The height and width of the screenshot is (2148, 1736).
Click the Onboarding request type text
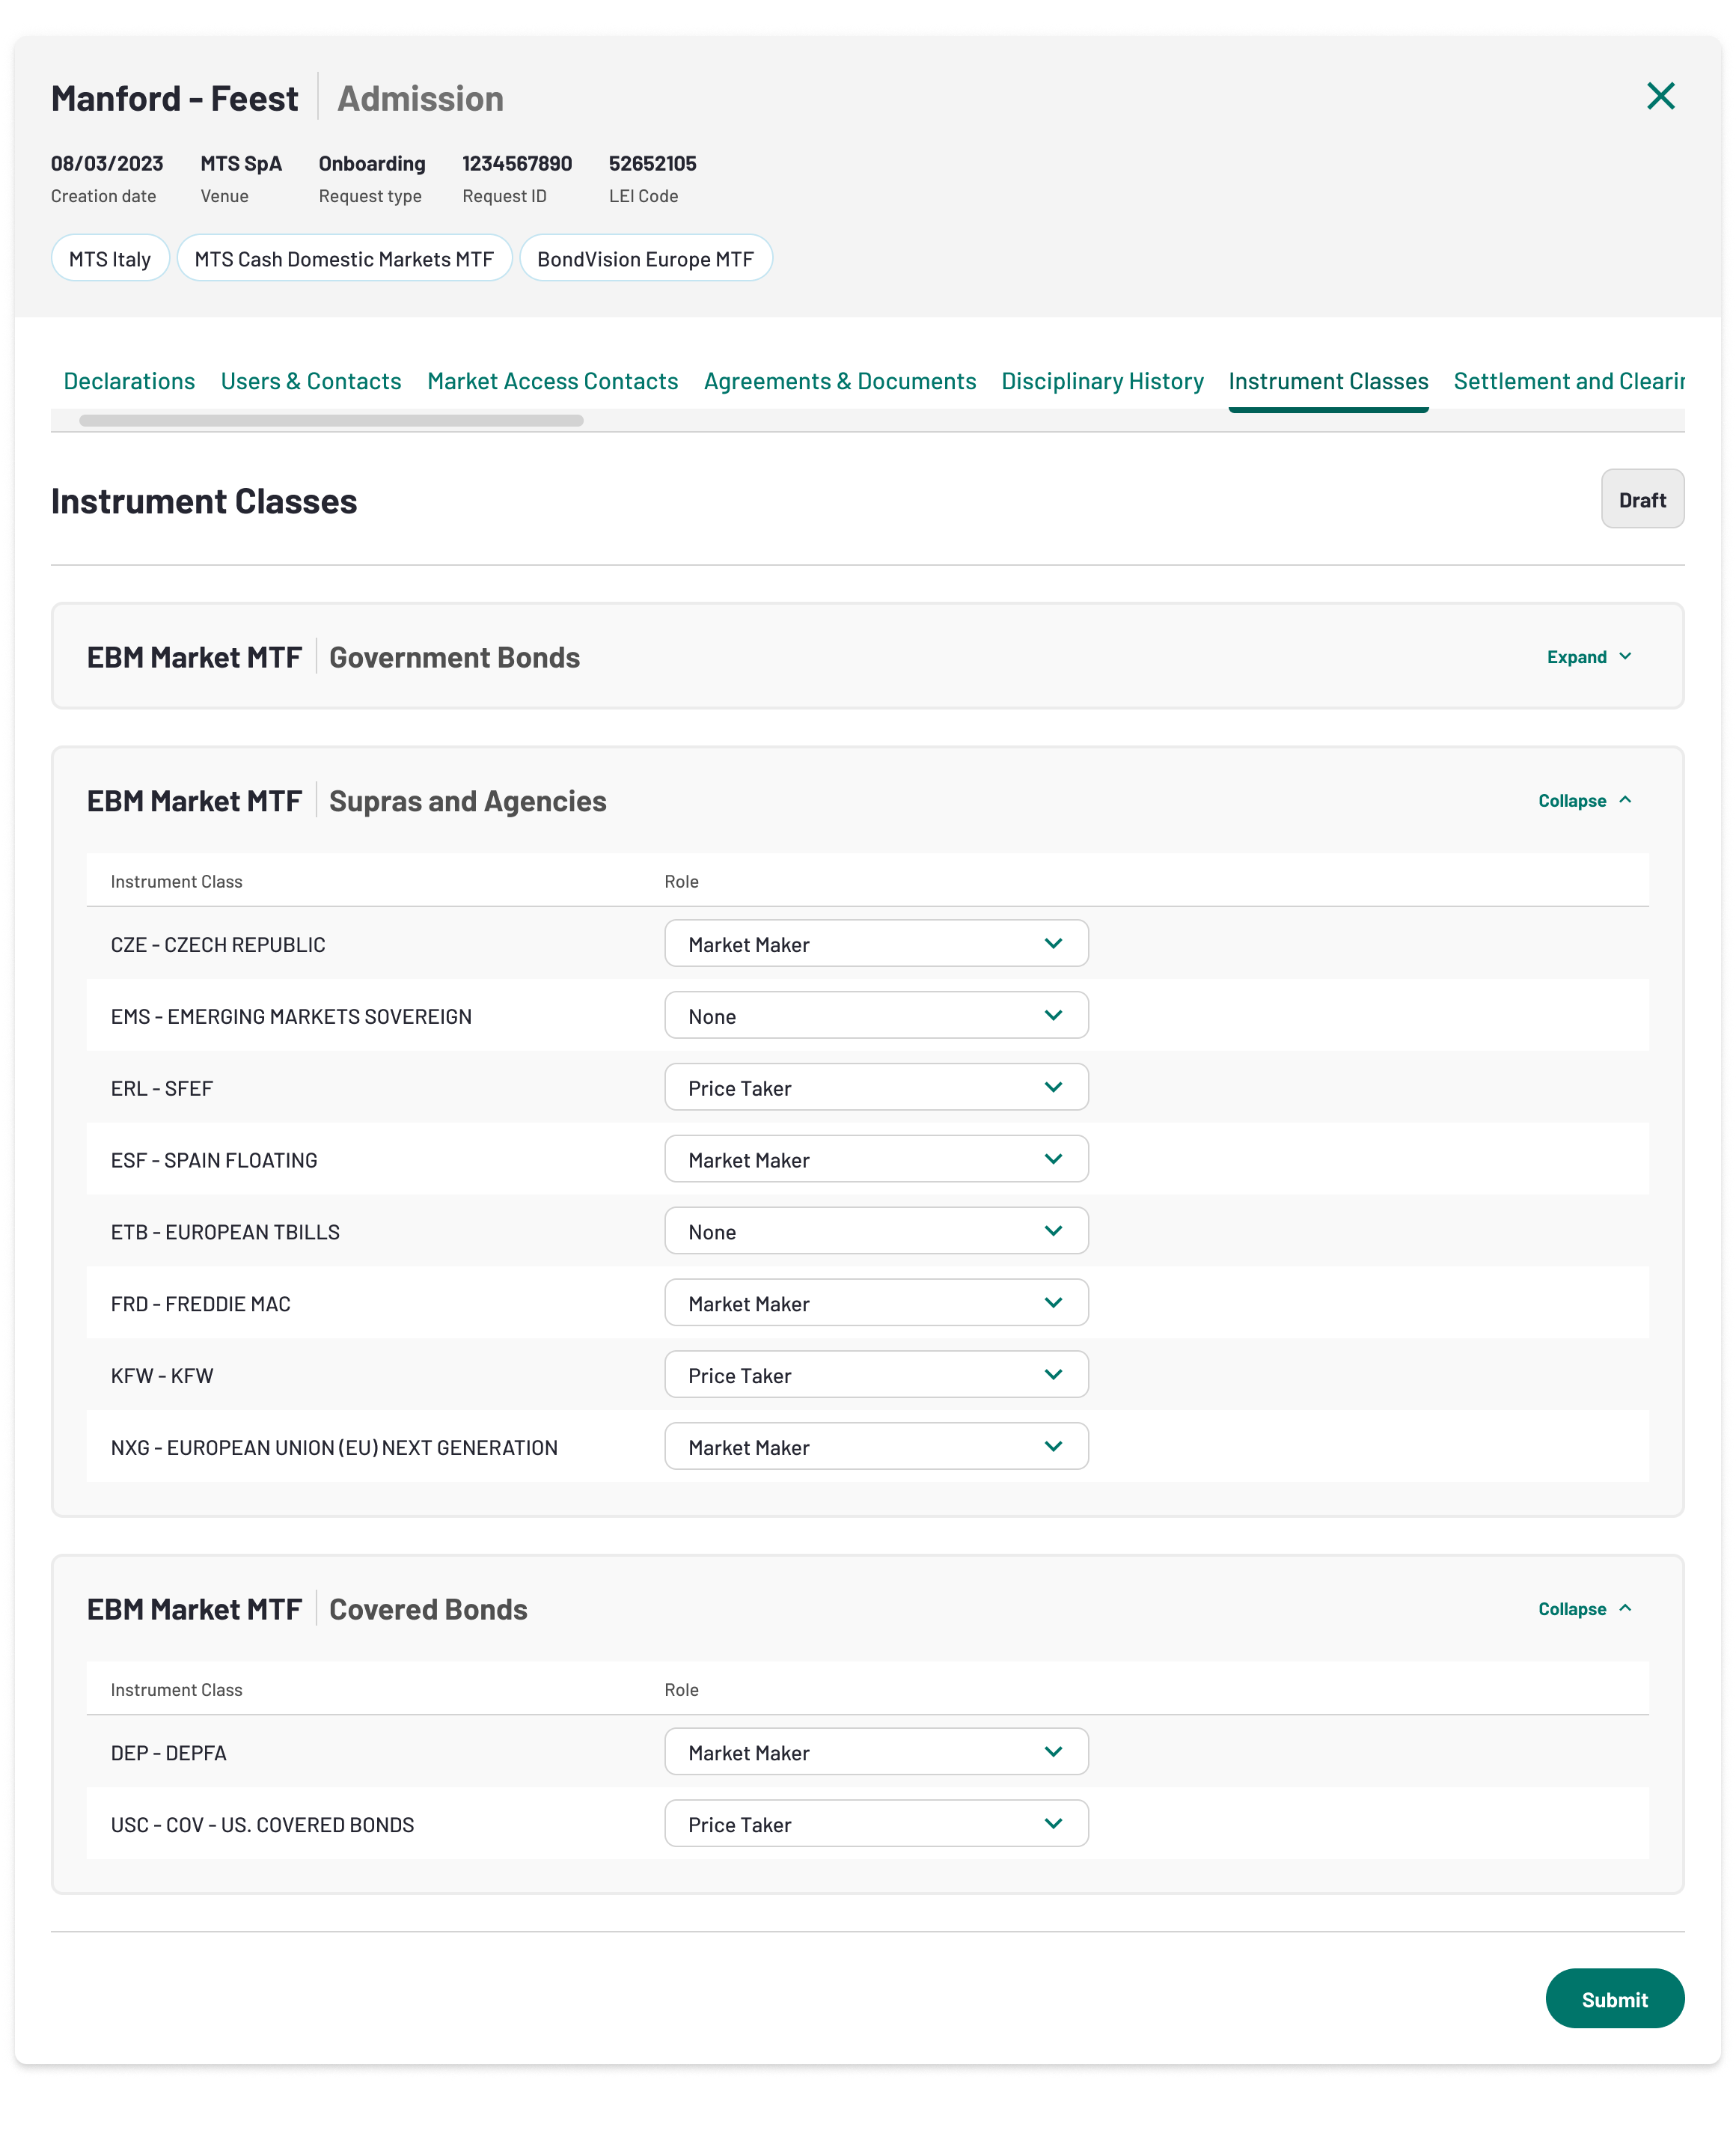coord(372,163)
